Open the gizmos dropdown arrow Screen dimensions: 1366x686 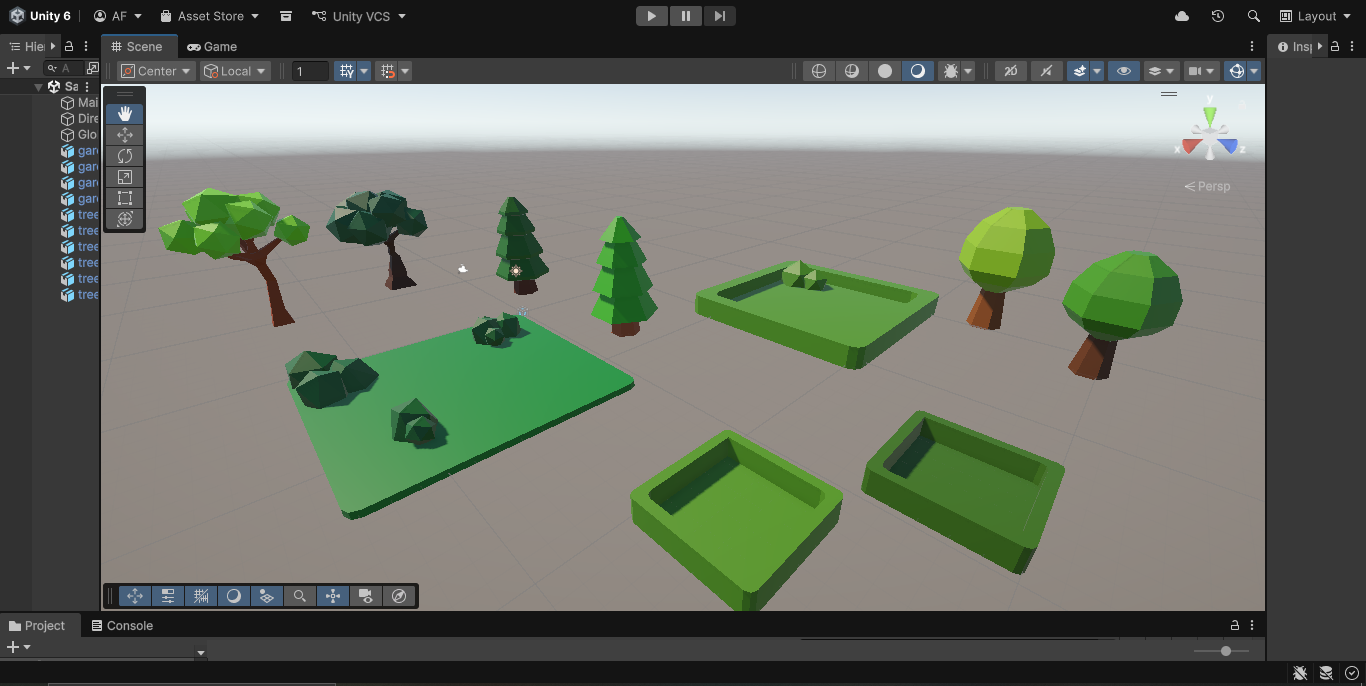tap(1254, 71)
